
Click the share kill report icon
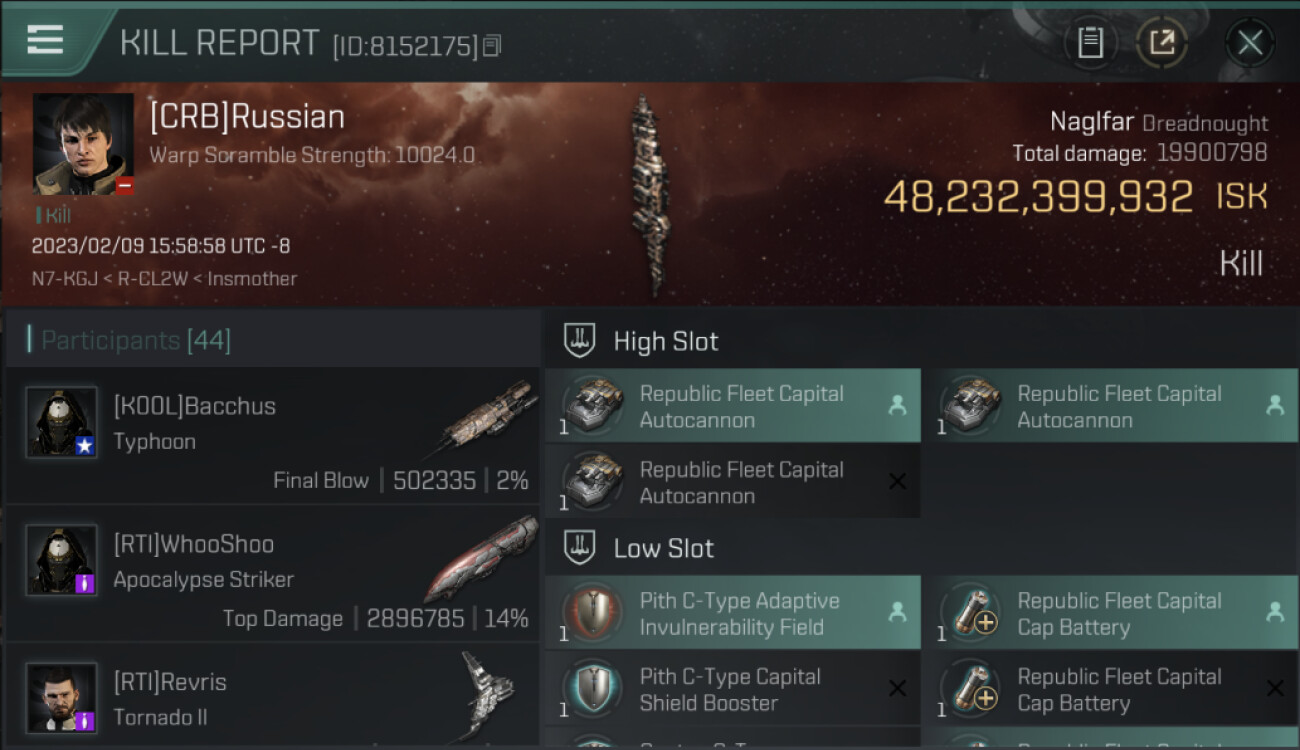pyautogui.click(x=1161, y=43)
